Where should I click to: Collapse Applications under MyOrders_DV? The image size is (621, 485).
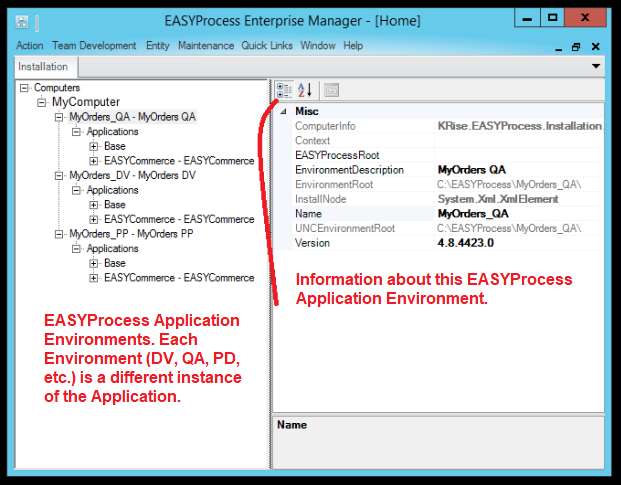click(x=76, y=190)
